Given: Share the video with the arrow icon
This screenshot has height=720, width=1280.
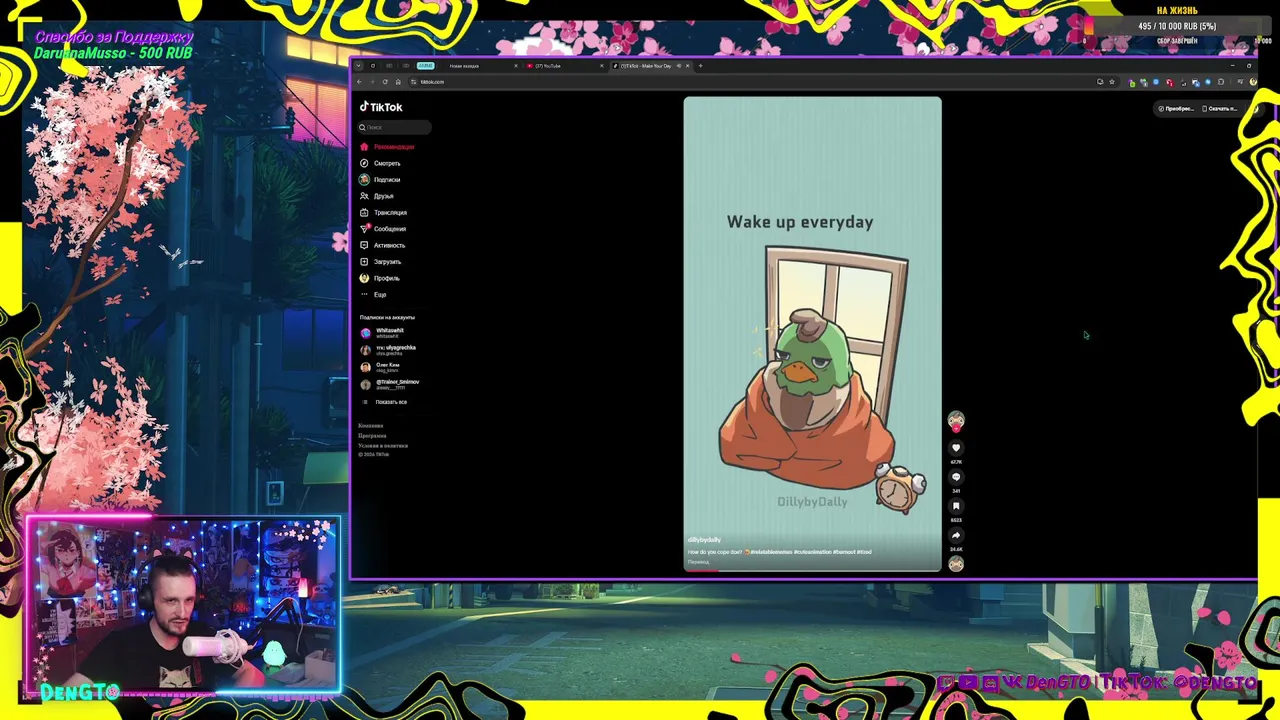Looking at the screenshot, I should [956, 535].
